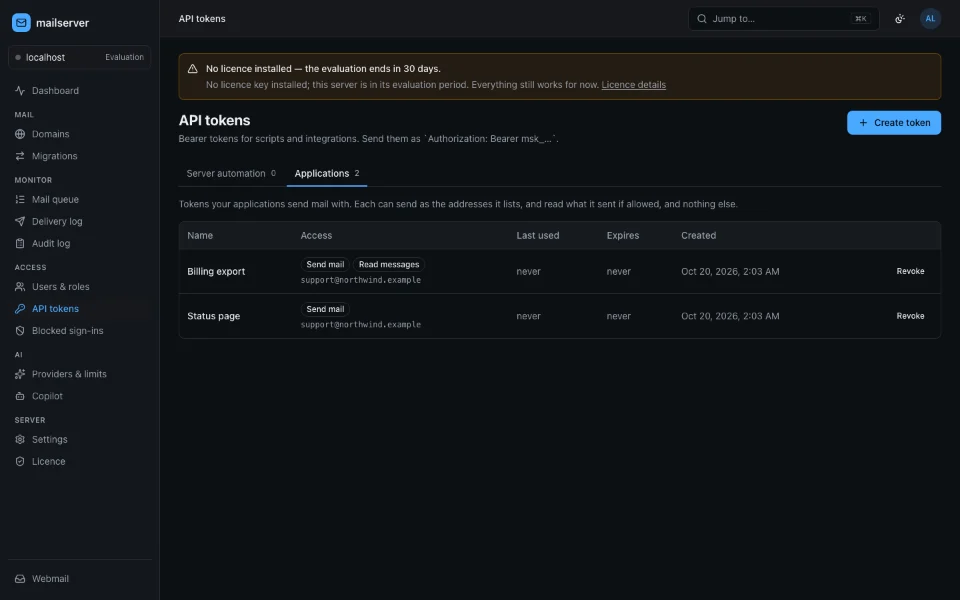Select the Applications tab
The width and height of the screenshot is (960, 600).
327,173
